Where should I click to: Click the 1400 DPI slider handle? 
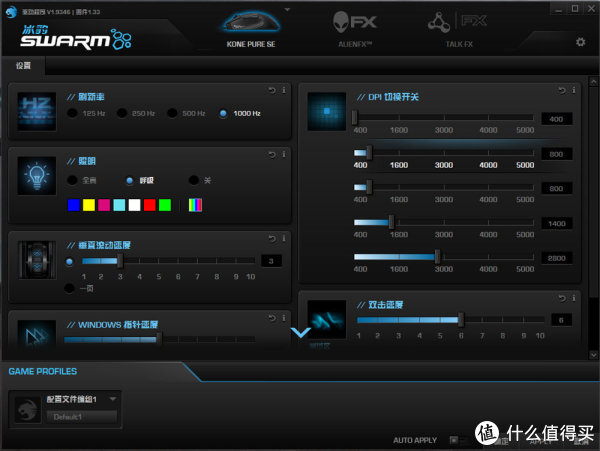(391, 222)
